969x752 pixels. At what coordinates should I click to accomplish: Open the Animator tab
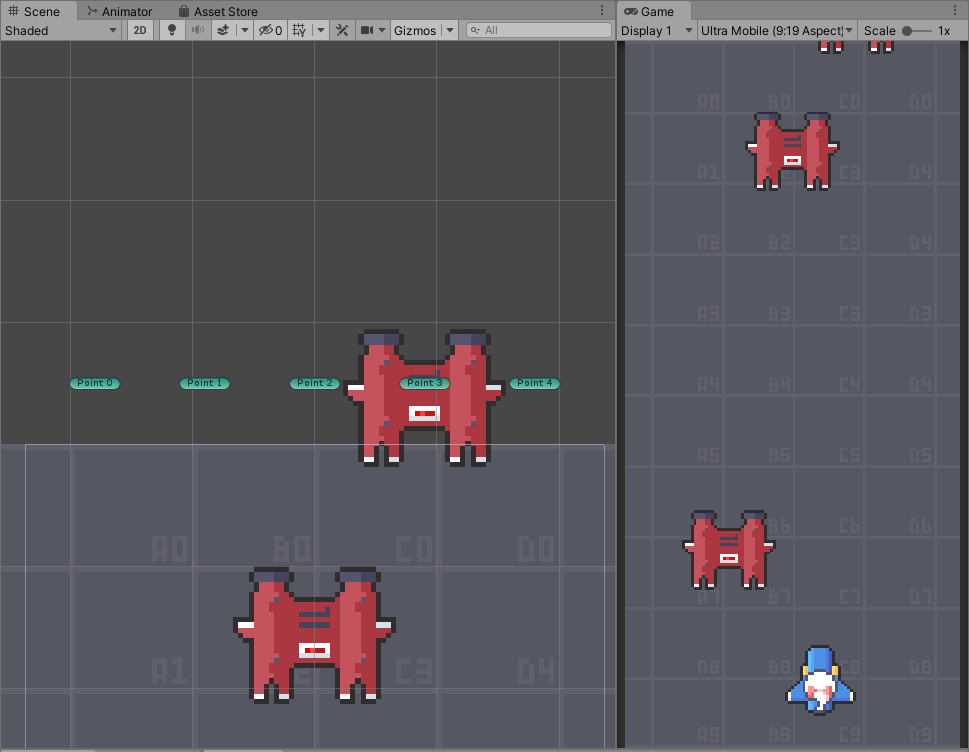[119, 11]
